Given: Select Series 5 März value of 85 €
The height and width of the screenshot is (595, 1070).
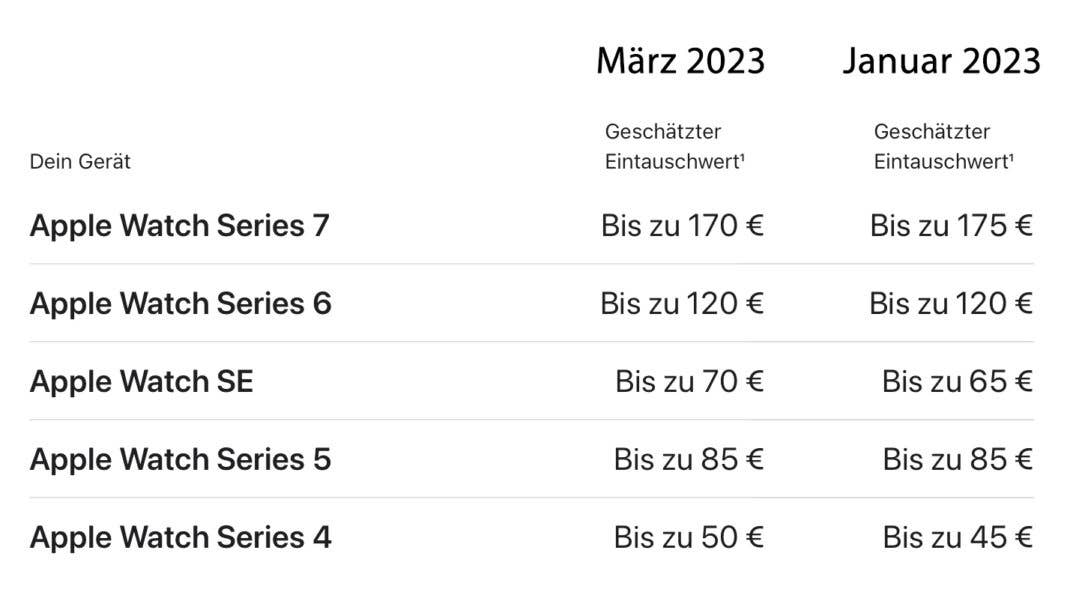Looking at the screenshot, I should pyautogui.click(x=689, y=459).
